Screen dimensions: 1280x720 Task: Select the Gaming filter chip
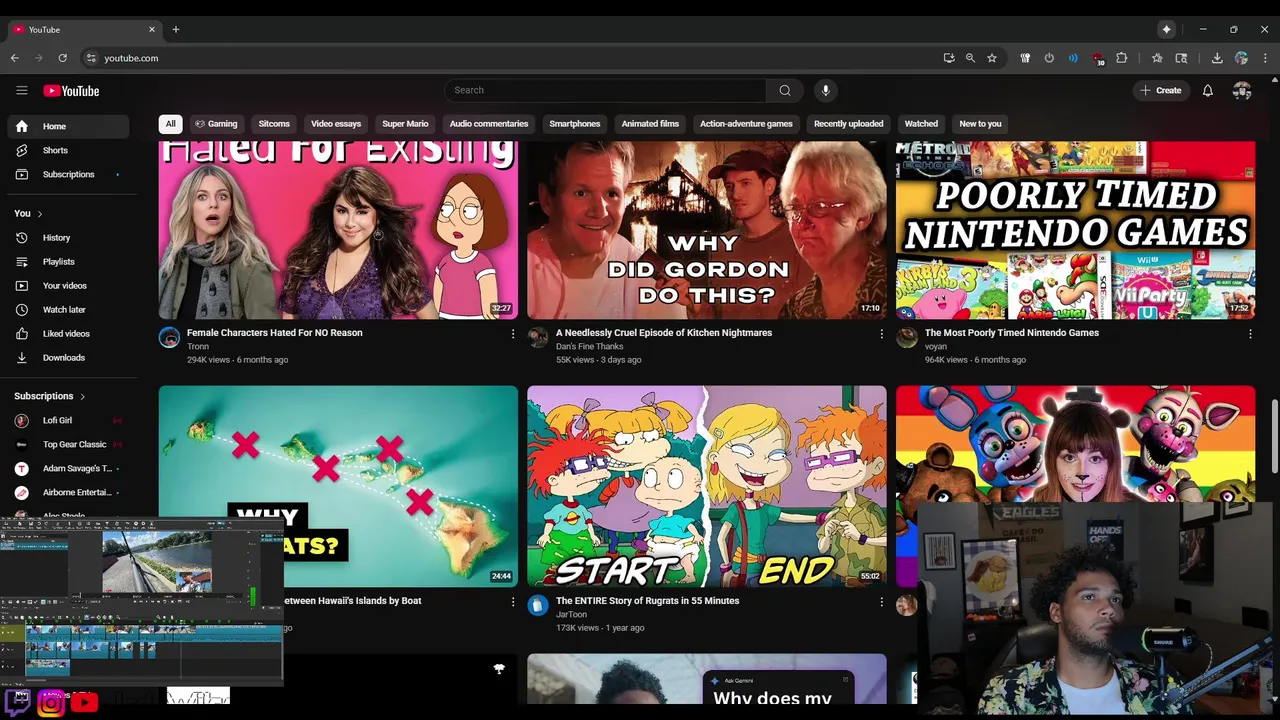(216, 124)
